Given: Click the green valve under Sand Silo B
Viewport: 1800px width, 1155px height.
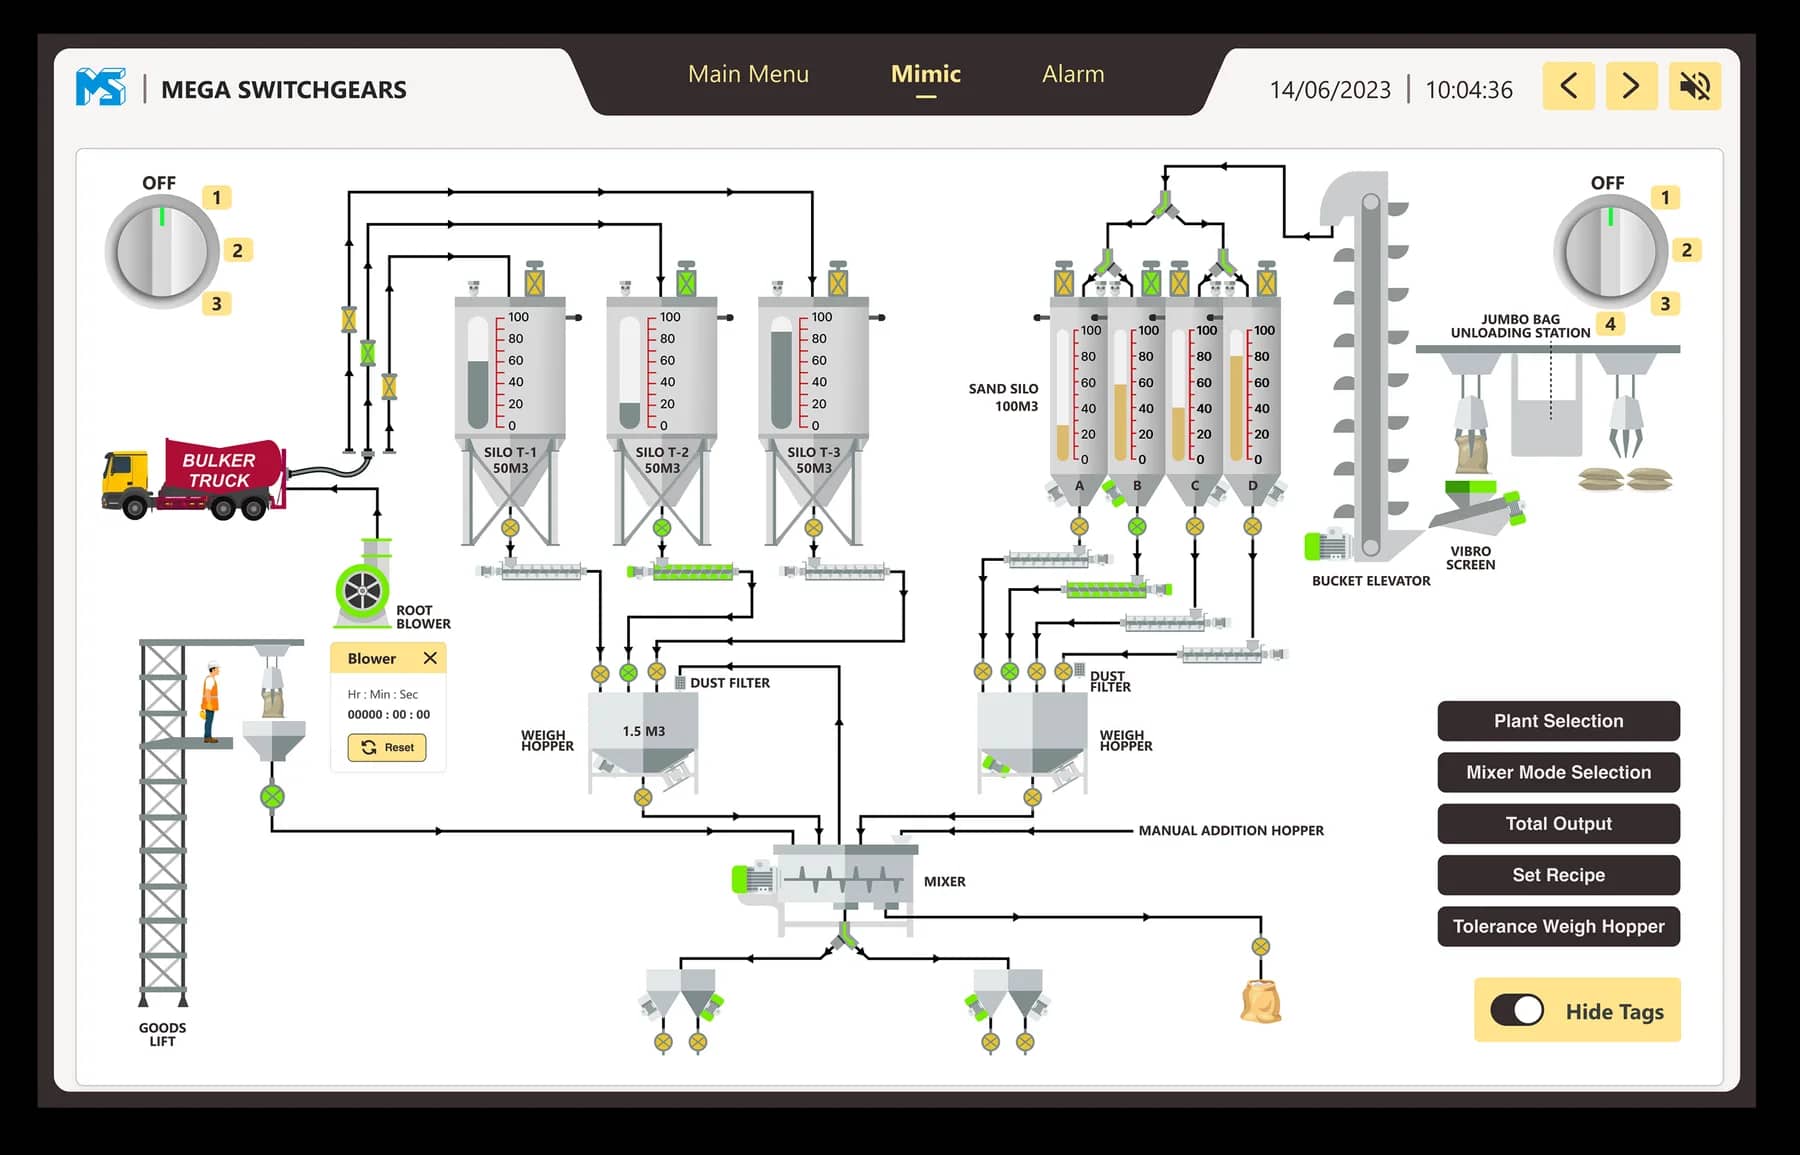Looking at the screenshot, I should point(1137,526).
